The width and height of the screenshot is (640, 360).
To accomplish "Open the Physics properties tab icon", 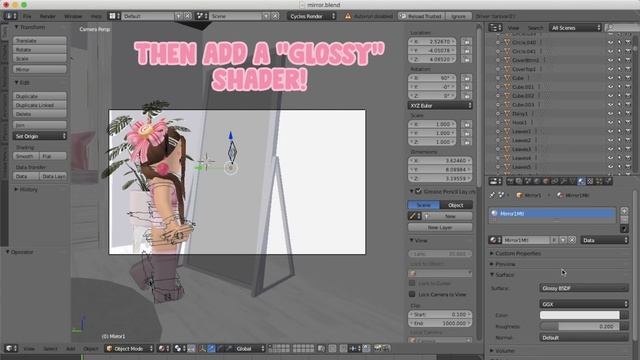I will tap(608, 181).
